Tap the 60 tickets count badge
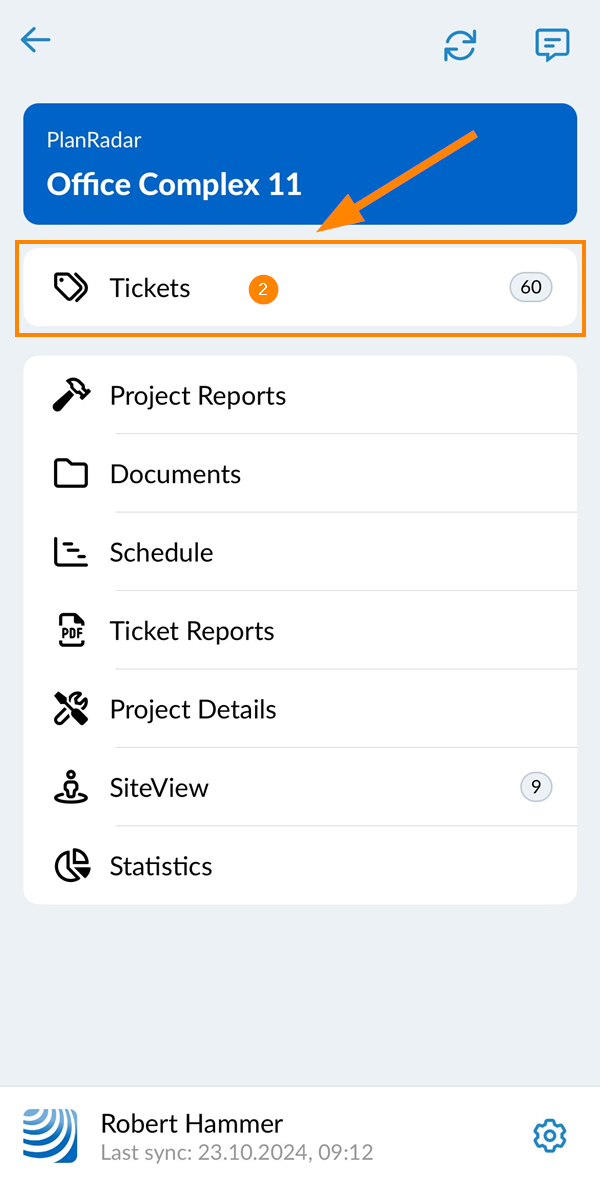This screenshot has width=600, height=1197. [531, 288]
